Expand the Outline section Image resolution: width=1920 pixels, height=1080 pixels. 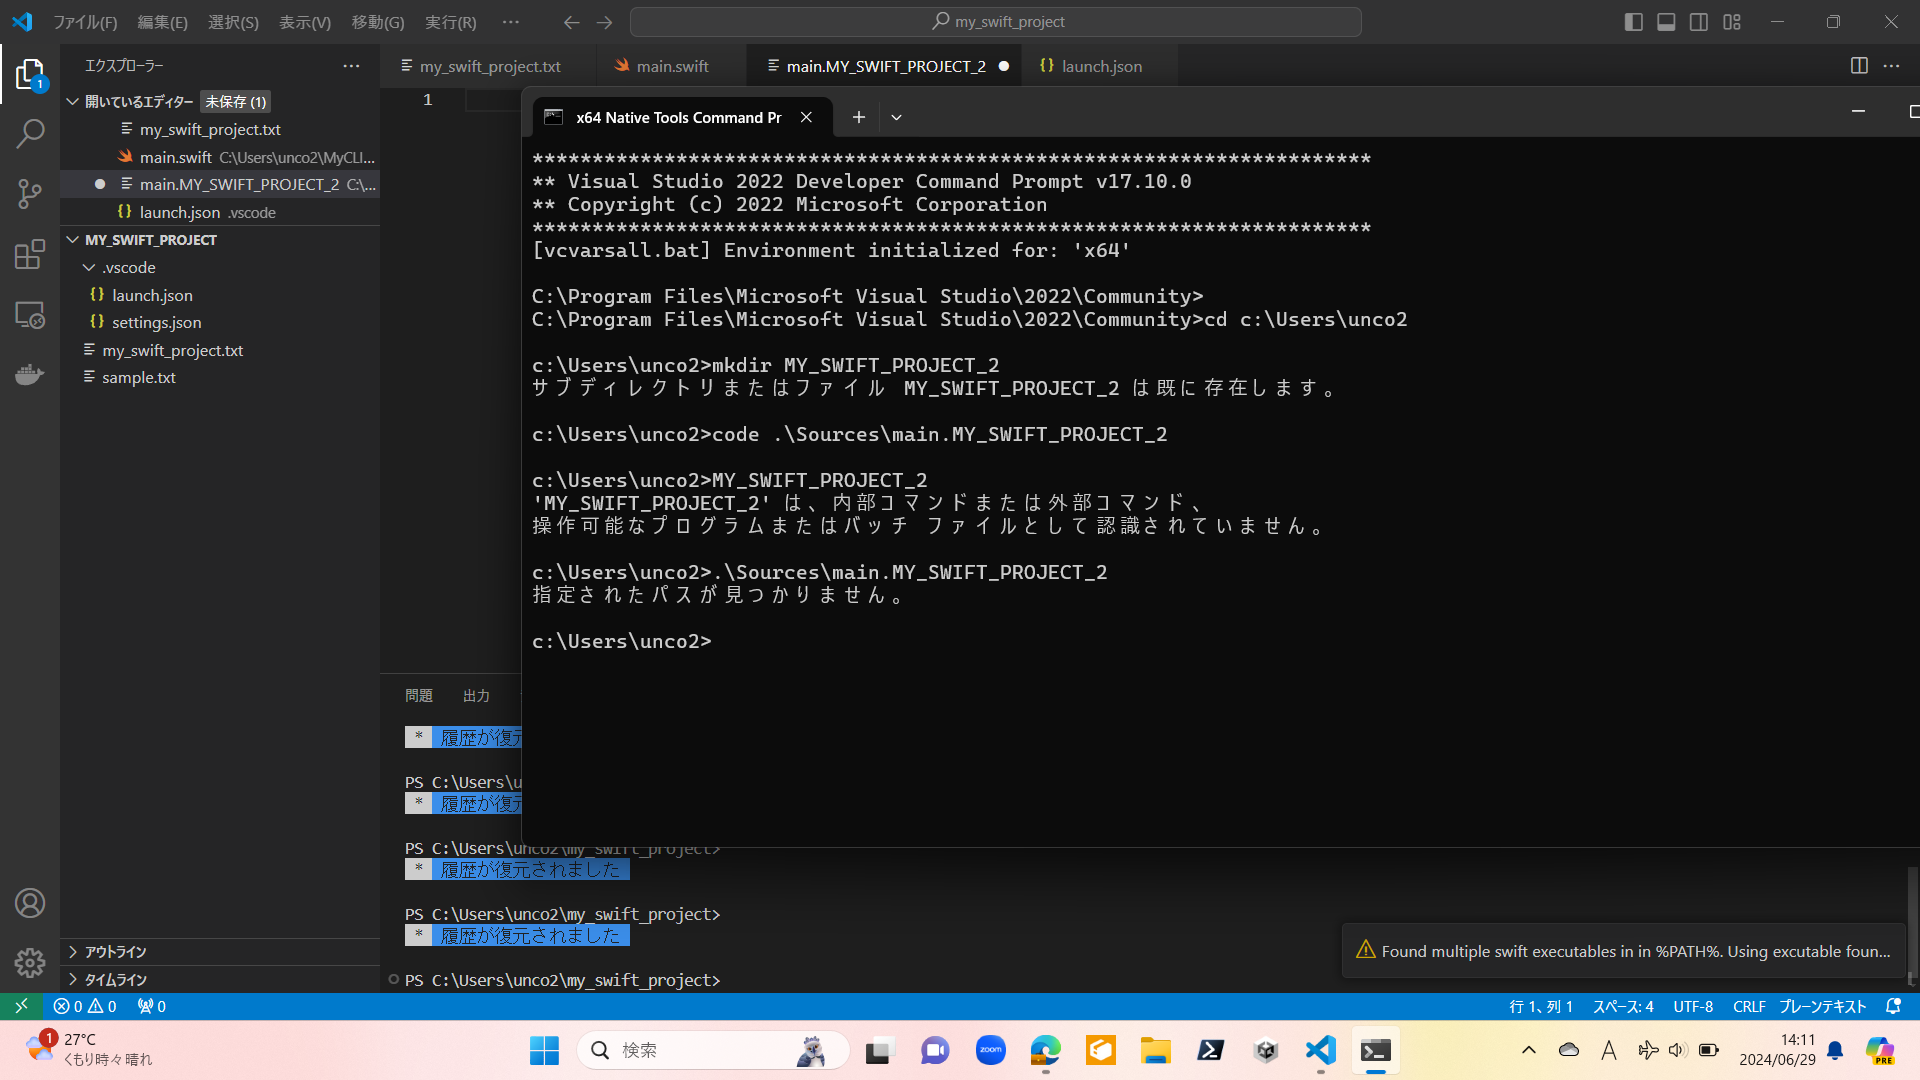(x=73, y=952)
